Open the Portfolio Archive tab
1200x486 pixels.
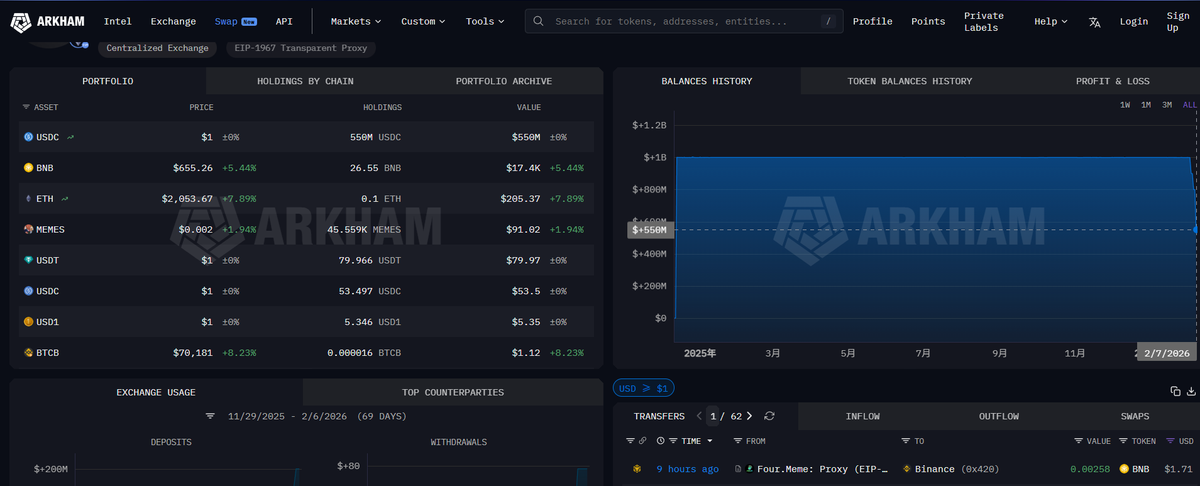point(504,81)
